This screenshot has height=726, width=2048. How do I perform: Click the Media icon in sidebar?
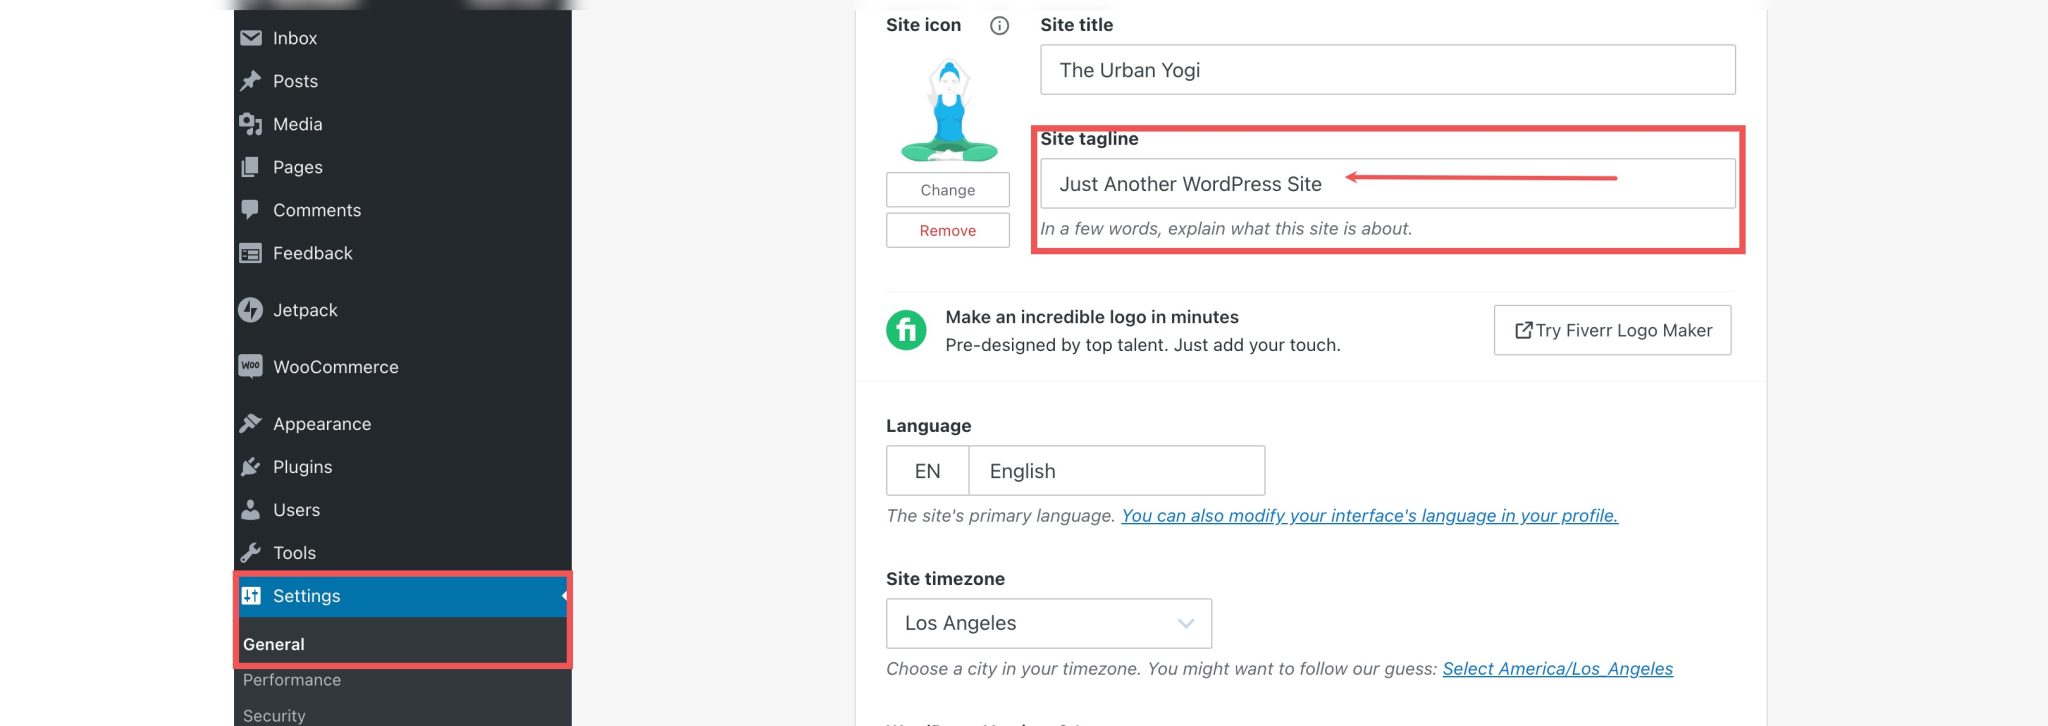click(x=250, y=124)
